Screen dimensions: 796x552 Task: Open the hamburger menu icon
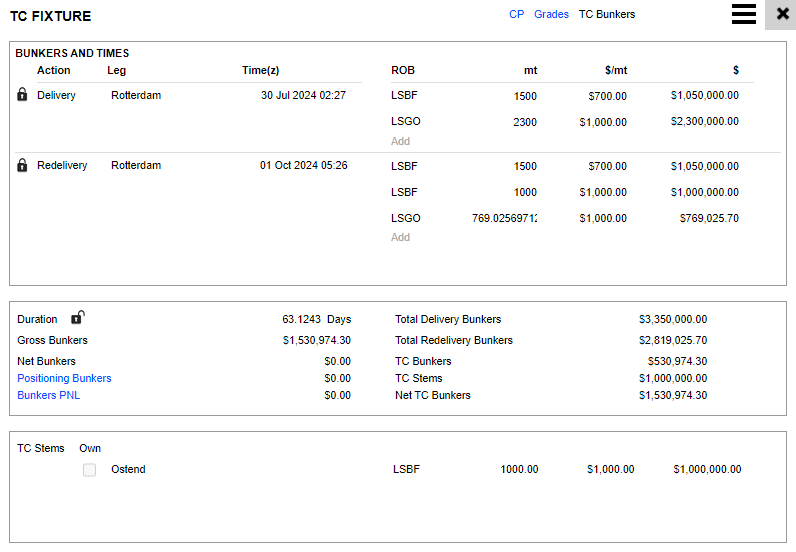(743, 14)
